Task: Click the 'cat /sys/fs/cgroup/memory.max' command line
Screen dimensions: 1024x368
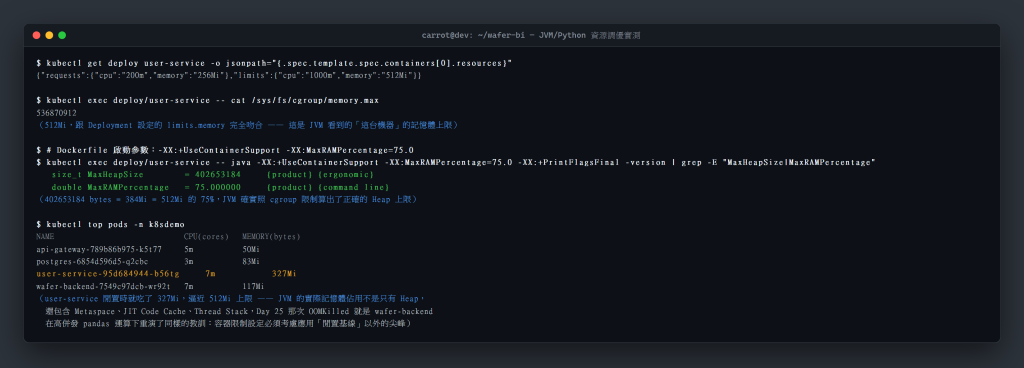Action: coord(208,100)
